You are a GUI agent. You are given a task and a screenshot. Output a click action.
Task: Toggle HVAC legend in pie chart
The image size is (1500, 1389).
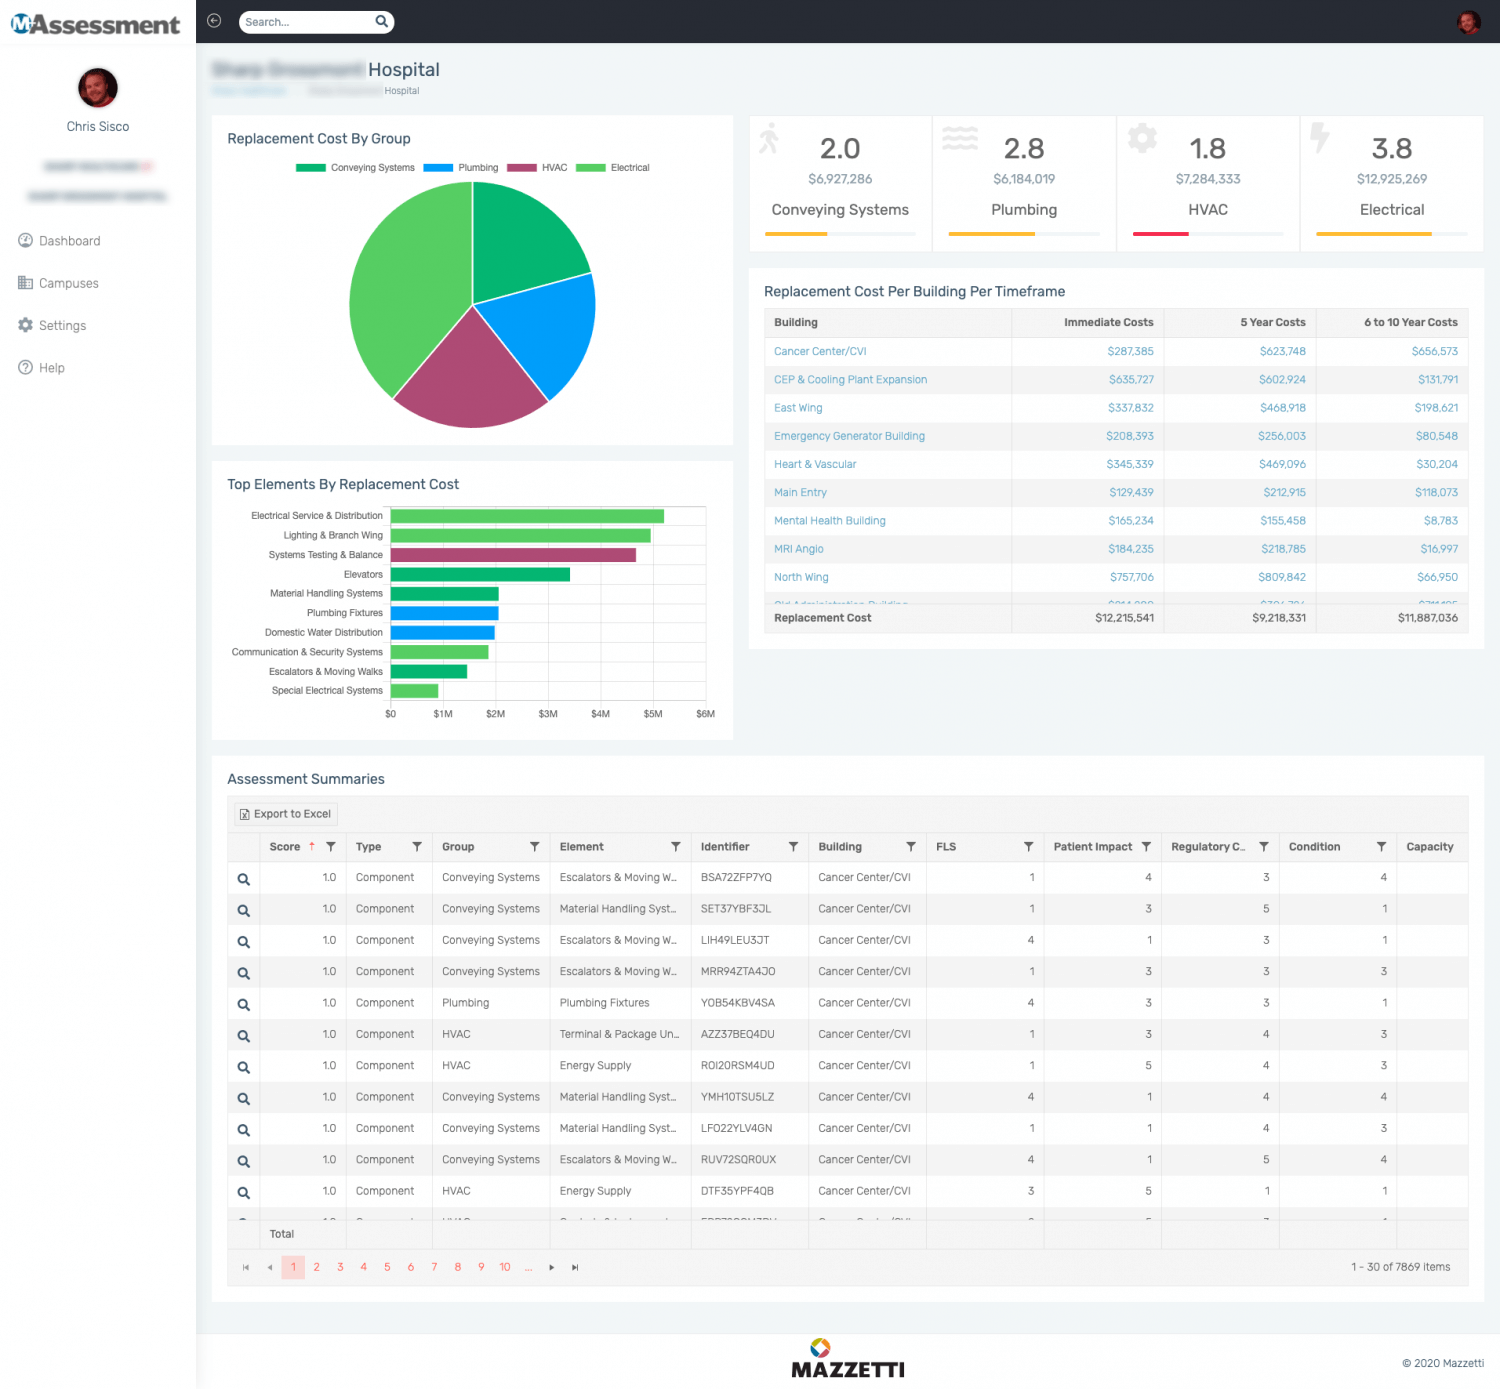coord(537,168)
